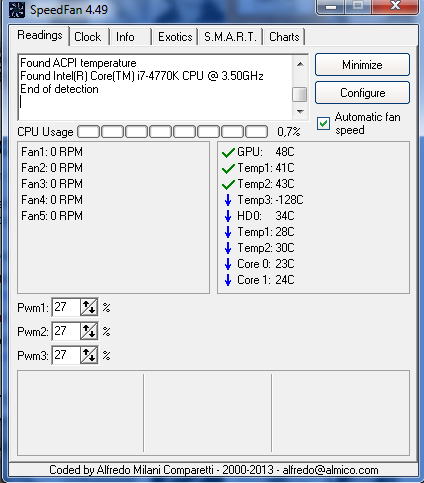
Task: Click the 'Temp2: 30C' reading text
Action: (x=266, y=248)
